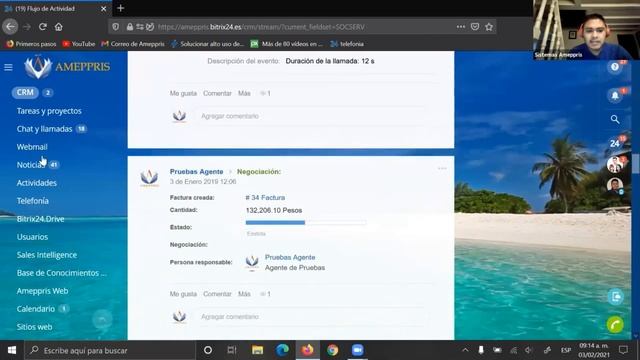This screenshot has height=360, width=640.
Task: Click the Pruebas Agente post avatar
Action: pos(149,178)
